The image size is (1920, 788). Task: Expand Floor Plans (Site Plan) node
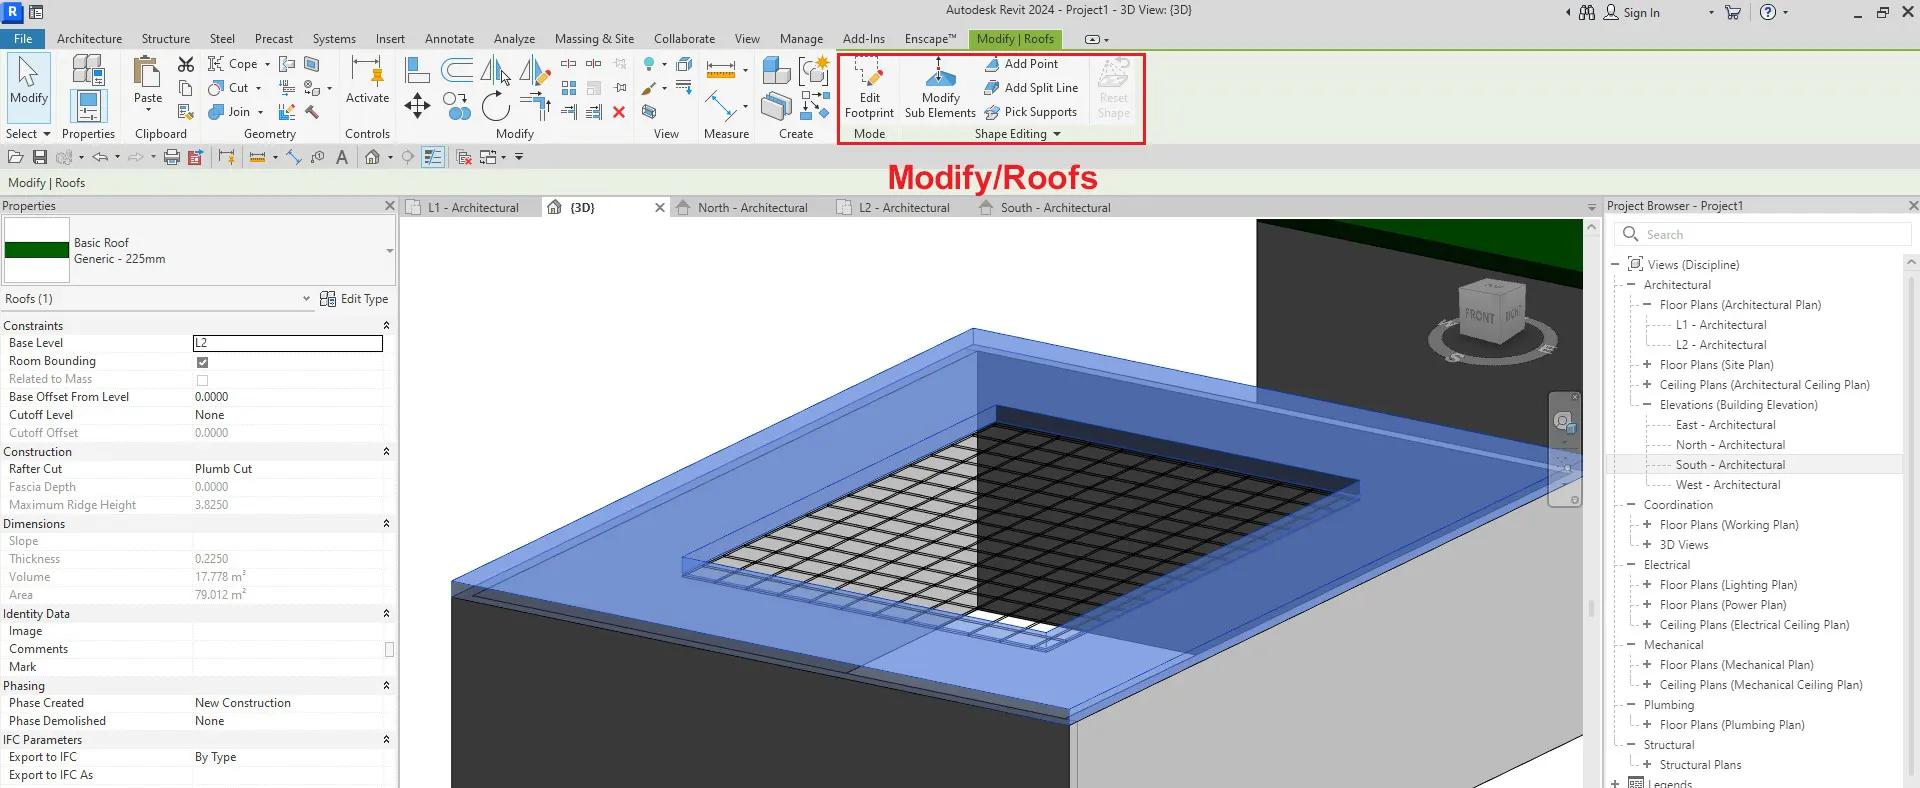[1647, 365]
